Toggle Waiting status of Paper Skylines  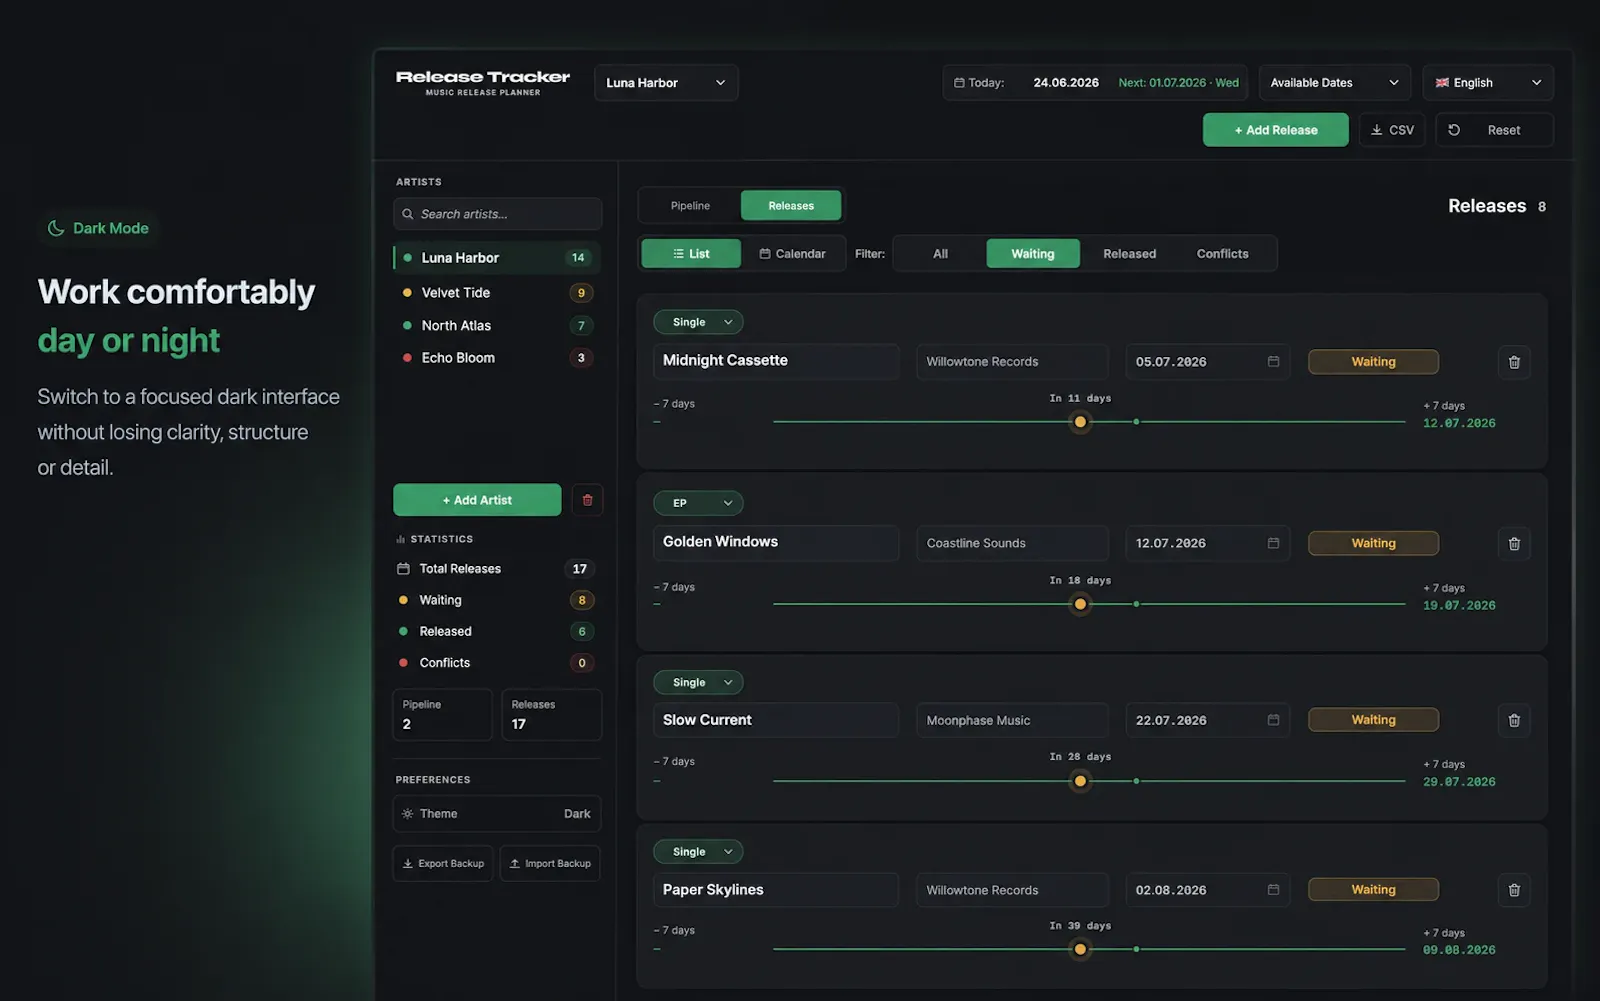pos(1373,890)
